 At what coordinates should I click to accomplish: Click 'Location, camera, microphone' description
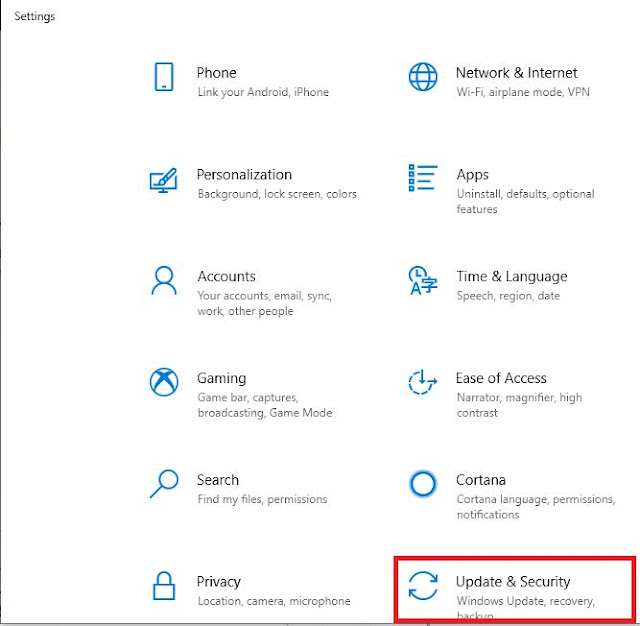(x=274, y=601)
